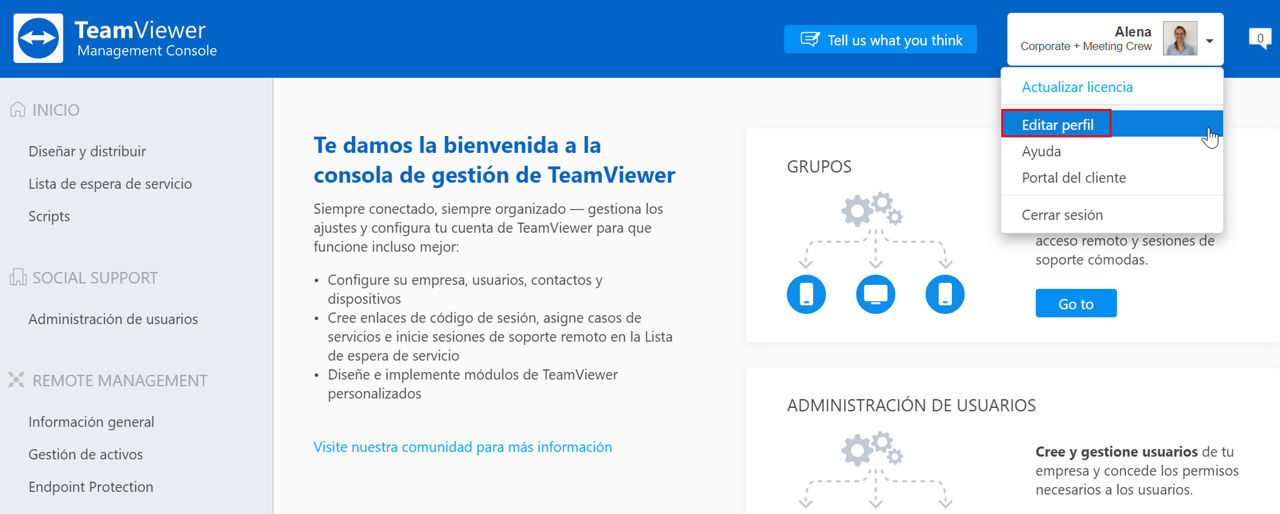1280x514 pixels.
Task: Open Endpoint Protection in sidebar
Action: click(91, 487)
